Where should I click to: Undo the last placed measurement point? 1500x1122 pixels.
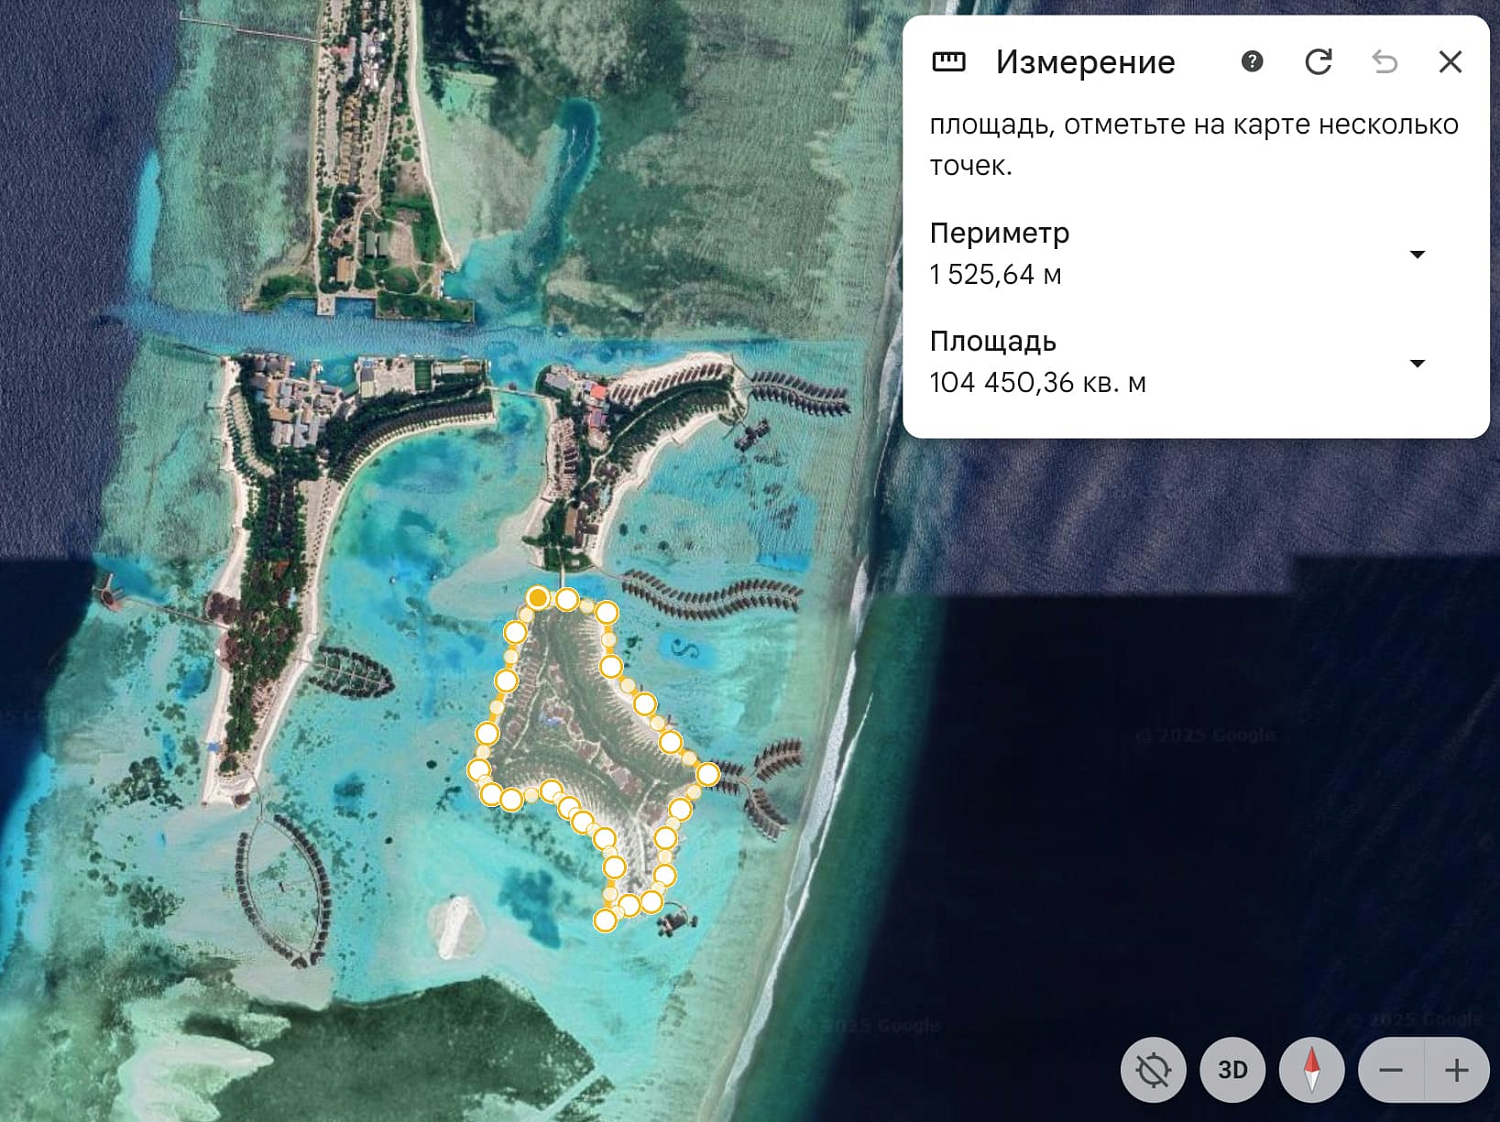coord(1385,62)
